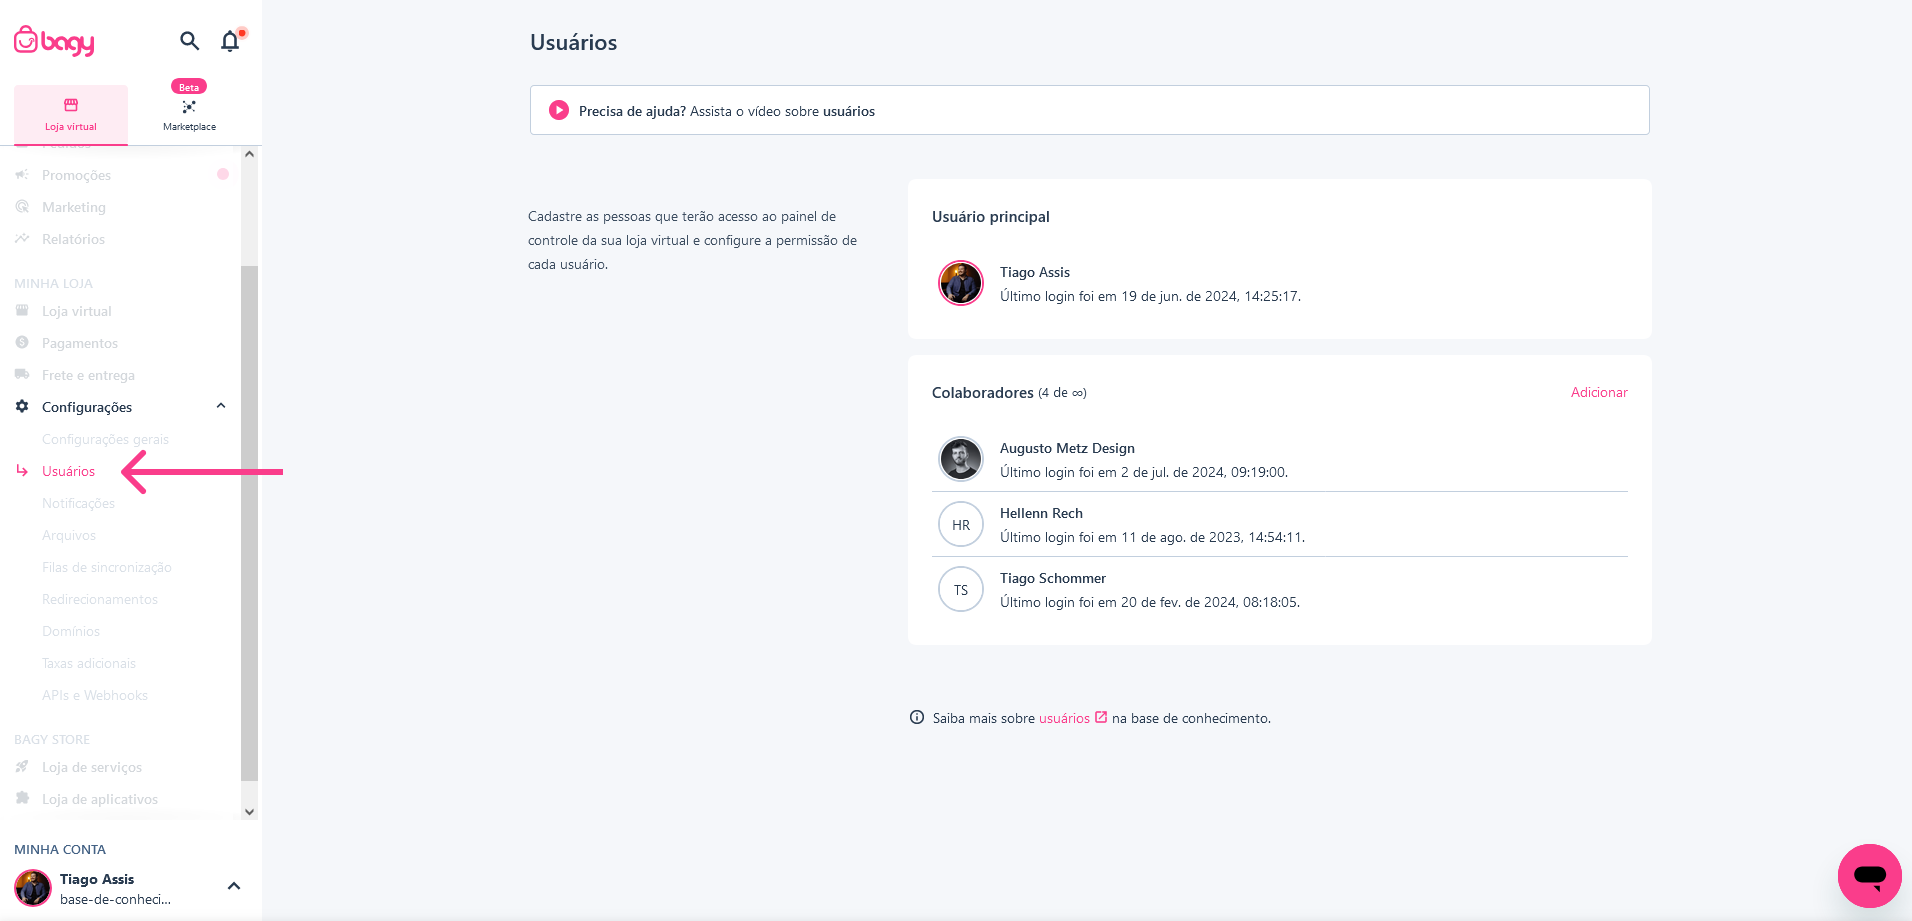The image size is (1912, 921).
Task: Open Pagamentos in the sidebar
Action: tap(80, 343)
